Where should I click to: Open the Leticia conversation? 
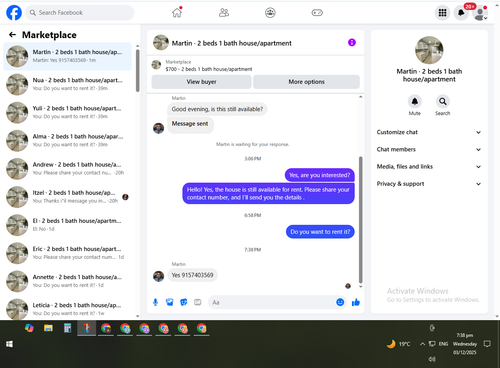pyautogui.click(x=67, y=309)
